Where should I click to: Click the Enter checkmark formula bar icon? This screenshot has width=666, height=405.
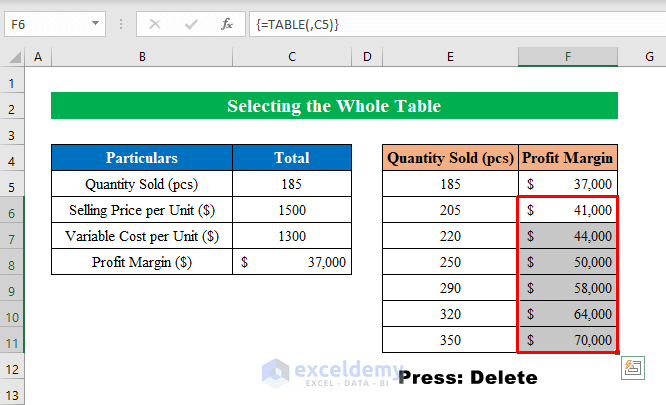pos(191,24)
